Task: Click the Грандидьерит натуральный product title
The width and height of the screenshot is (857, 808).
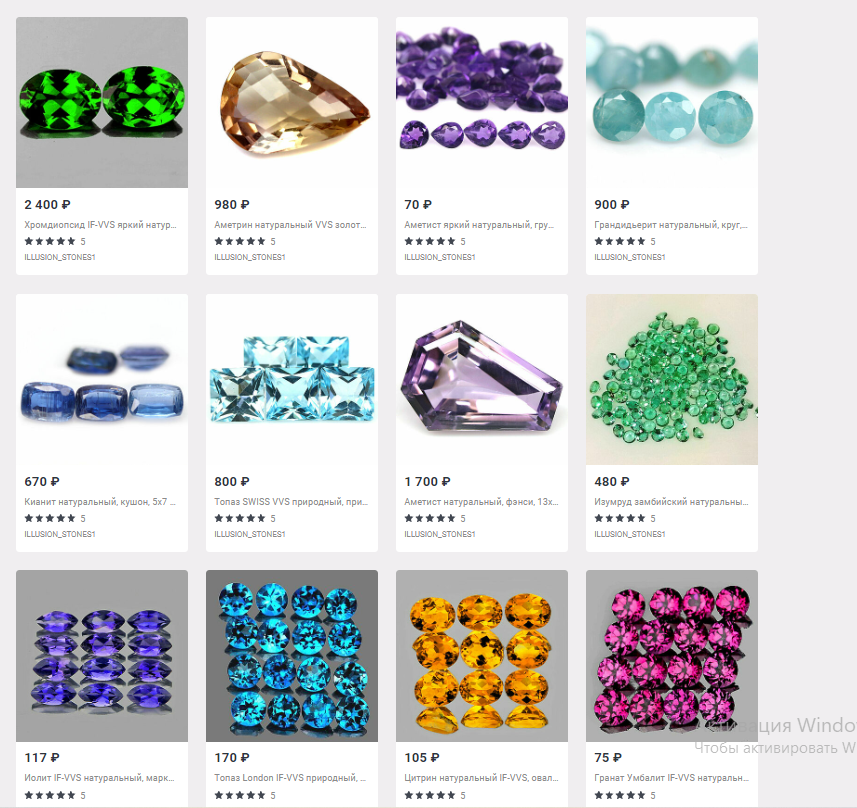Action: pos(671,225)
